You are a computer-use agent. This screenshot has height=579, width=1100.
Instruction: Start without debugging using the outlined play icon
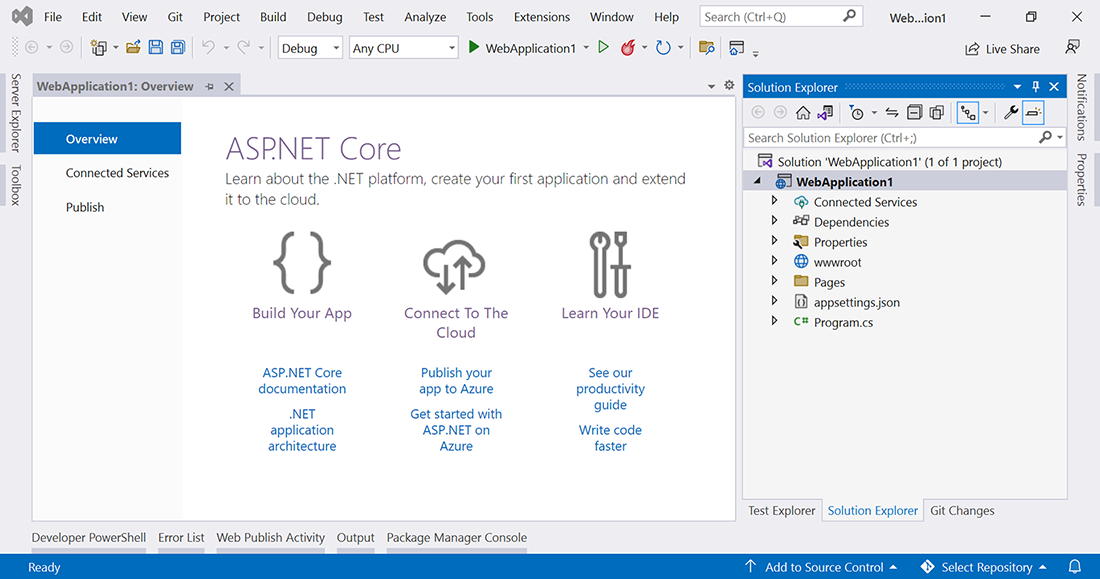point(603,47)
